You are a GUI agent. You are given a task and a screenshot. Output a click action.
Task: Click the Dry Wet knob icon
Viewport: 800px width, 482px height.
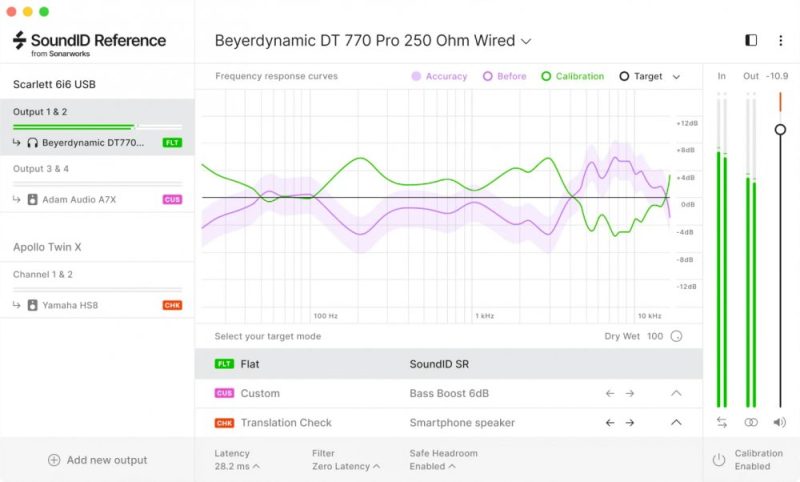click(676, 337)
